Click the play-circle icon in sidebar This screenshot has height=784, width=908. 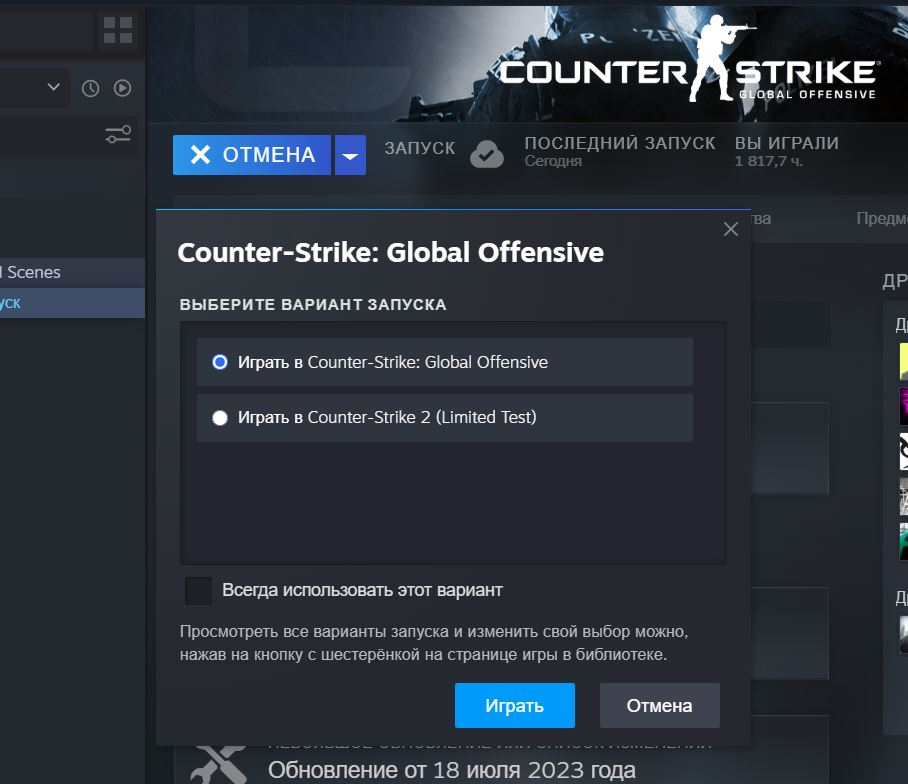point(122,88)
